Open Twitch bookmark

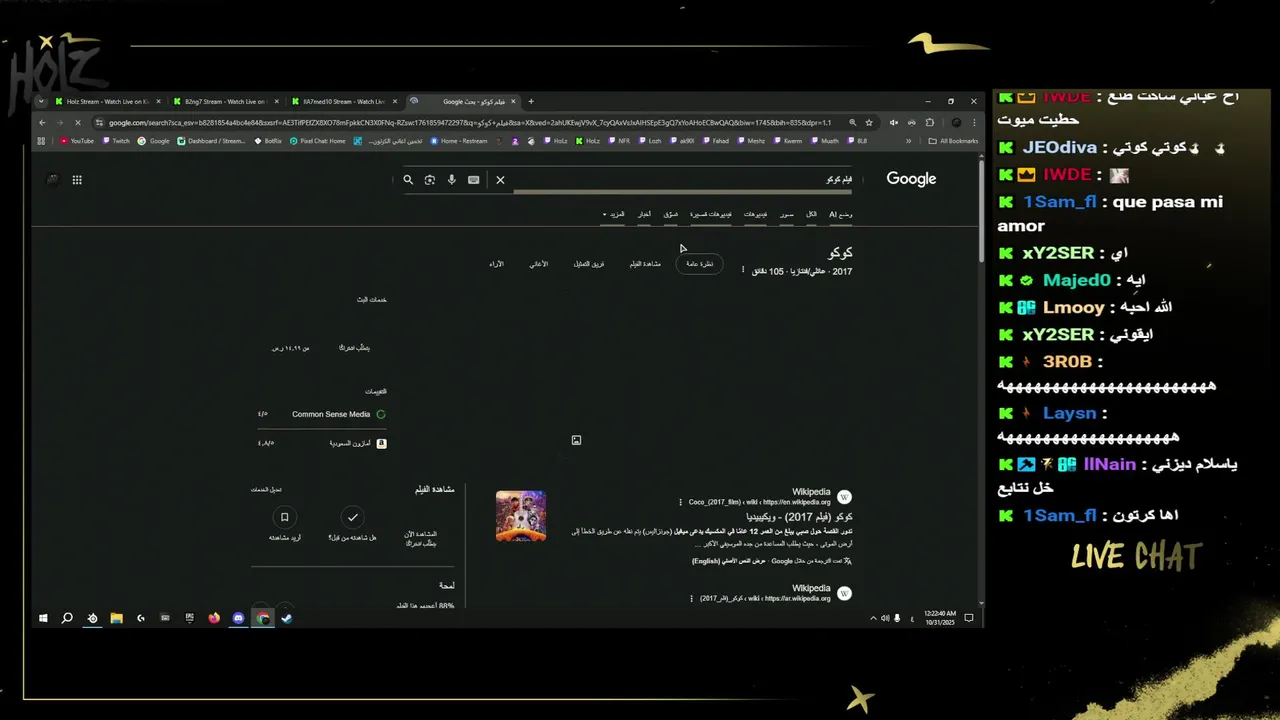[x=116, y=141]
